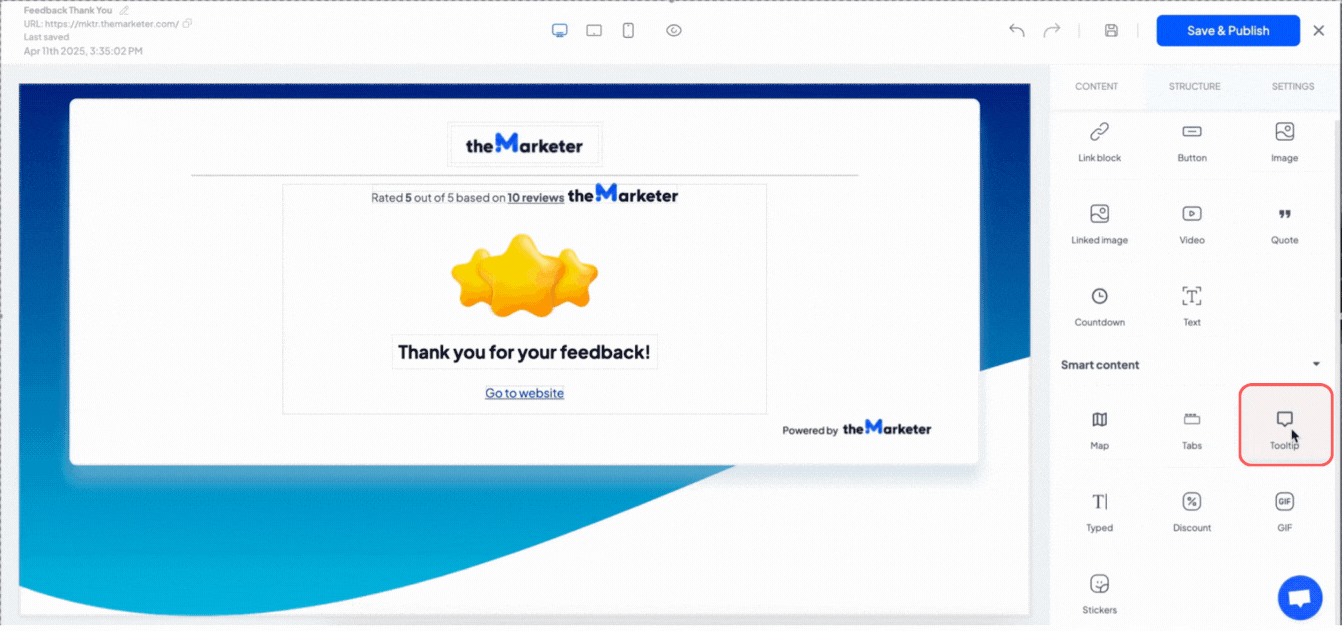Switch to mobile phone view
Screen dimensions: 1342x631
click(x=628, y=30)
